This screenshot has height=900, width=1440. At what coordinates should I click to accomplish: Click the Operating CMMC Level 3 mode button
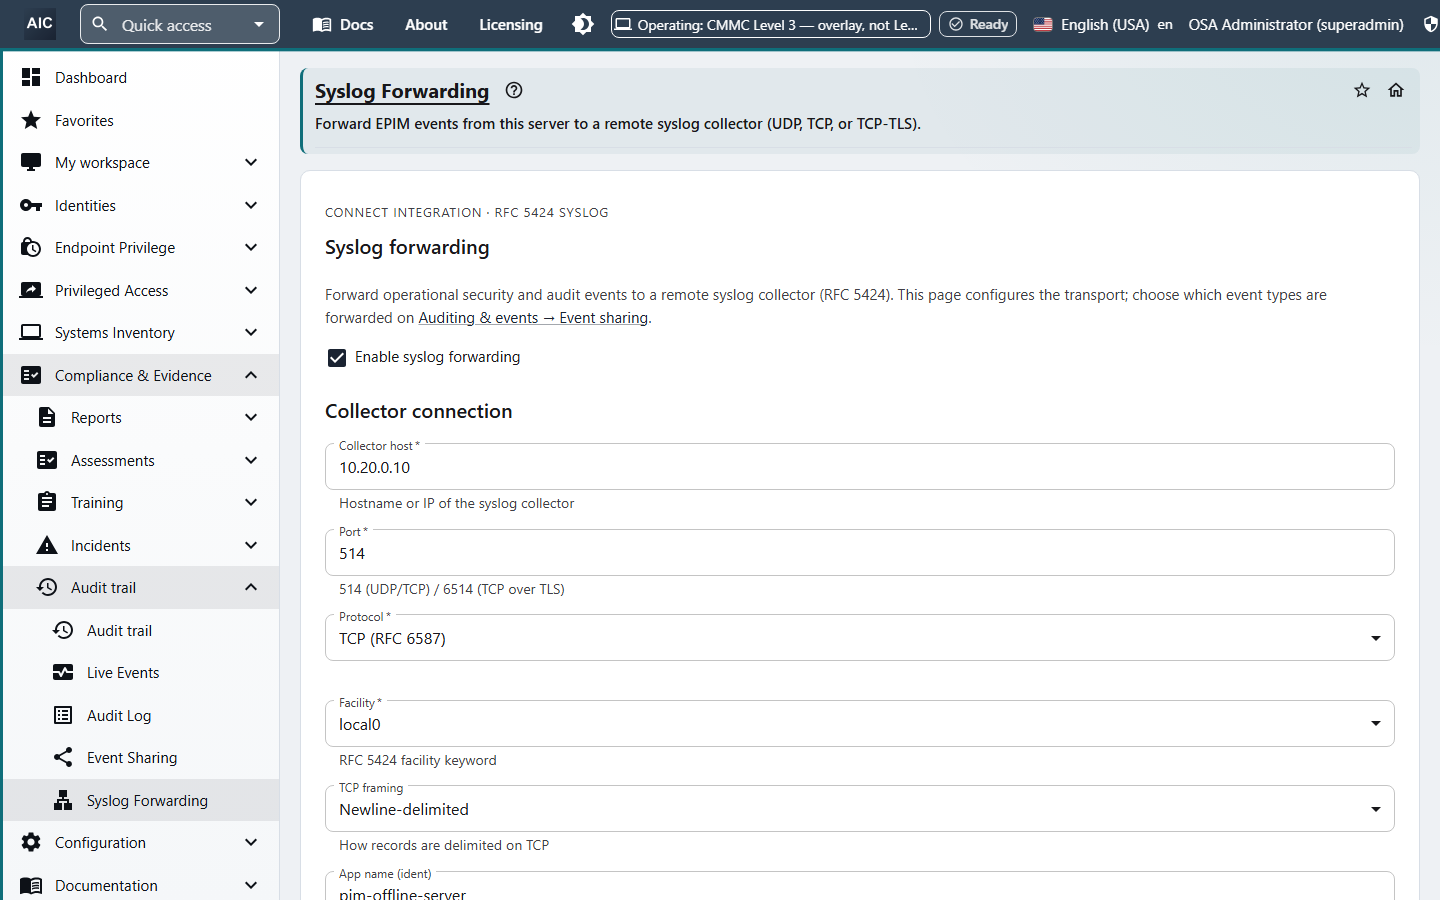tap(771, 24)
